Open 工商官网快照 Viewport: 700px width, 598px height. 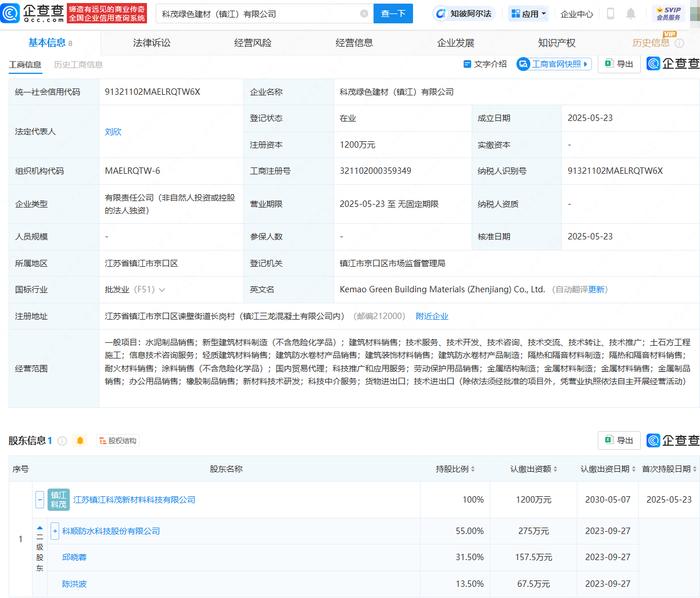click(554, 64)
